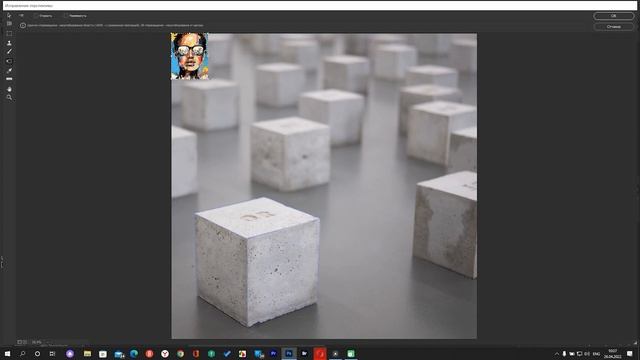Toggle the Перевернуть (Flop) checkbox
The height and width of the screenshot is (360, 640).
click(65, 16)
